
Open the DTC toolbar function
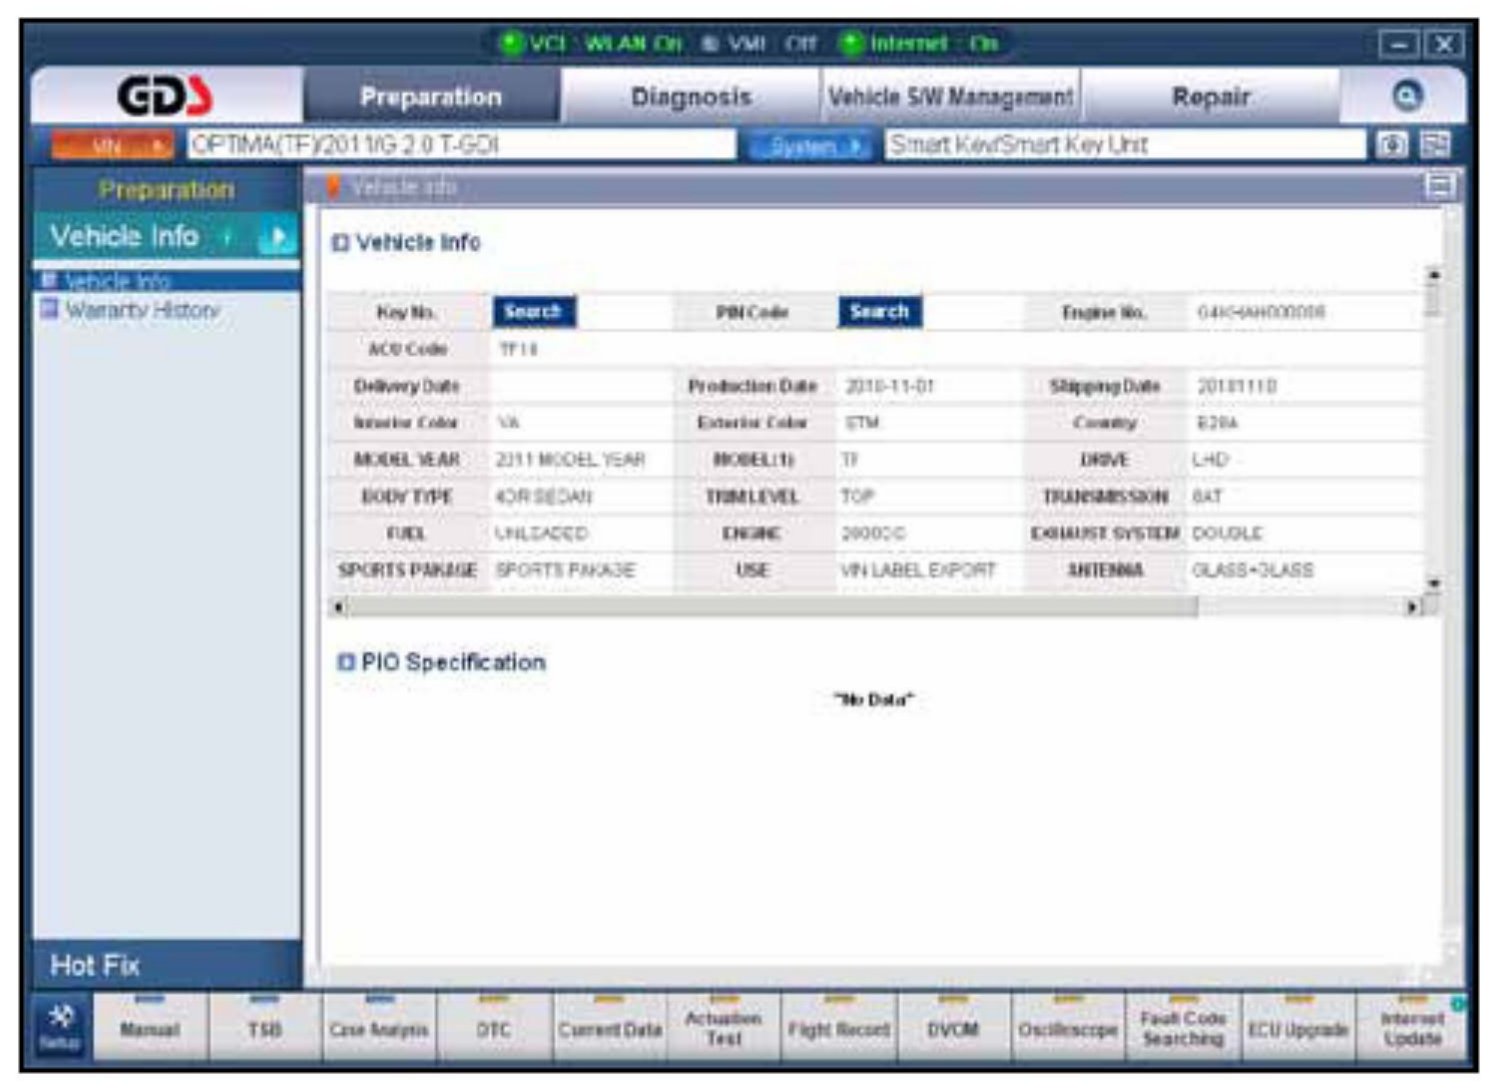point(493,1028)
